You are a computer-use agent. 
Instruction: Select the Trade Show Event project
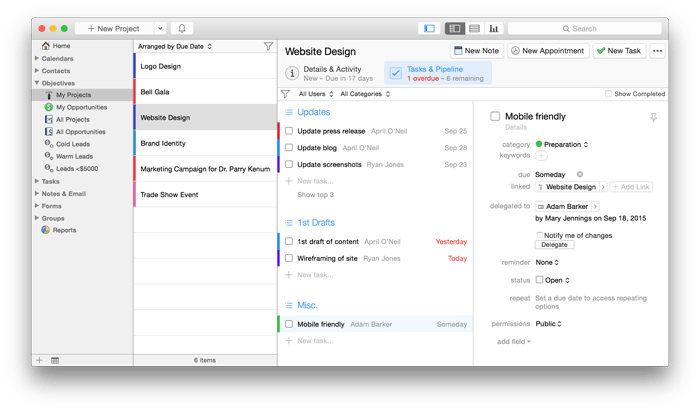tap(205, 195)
